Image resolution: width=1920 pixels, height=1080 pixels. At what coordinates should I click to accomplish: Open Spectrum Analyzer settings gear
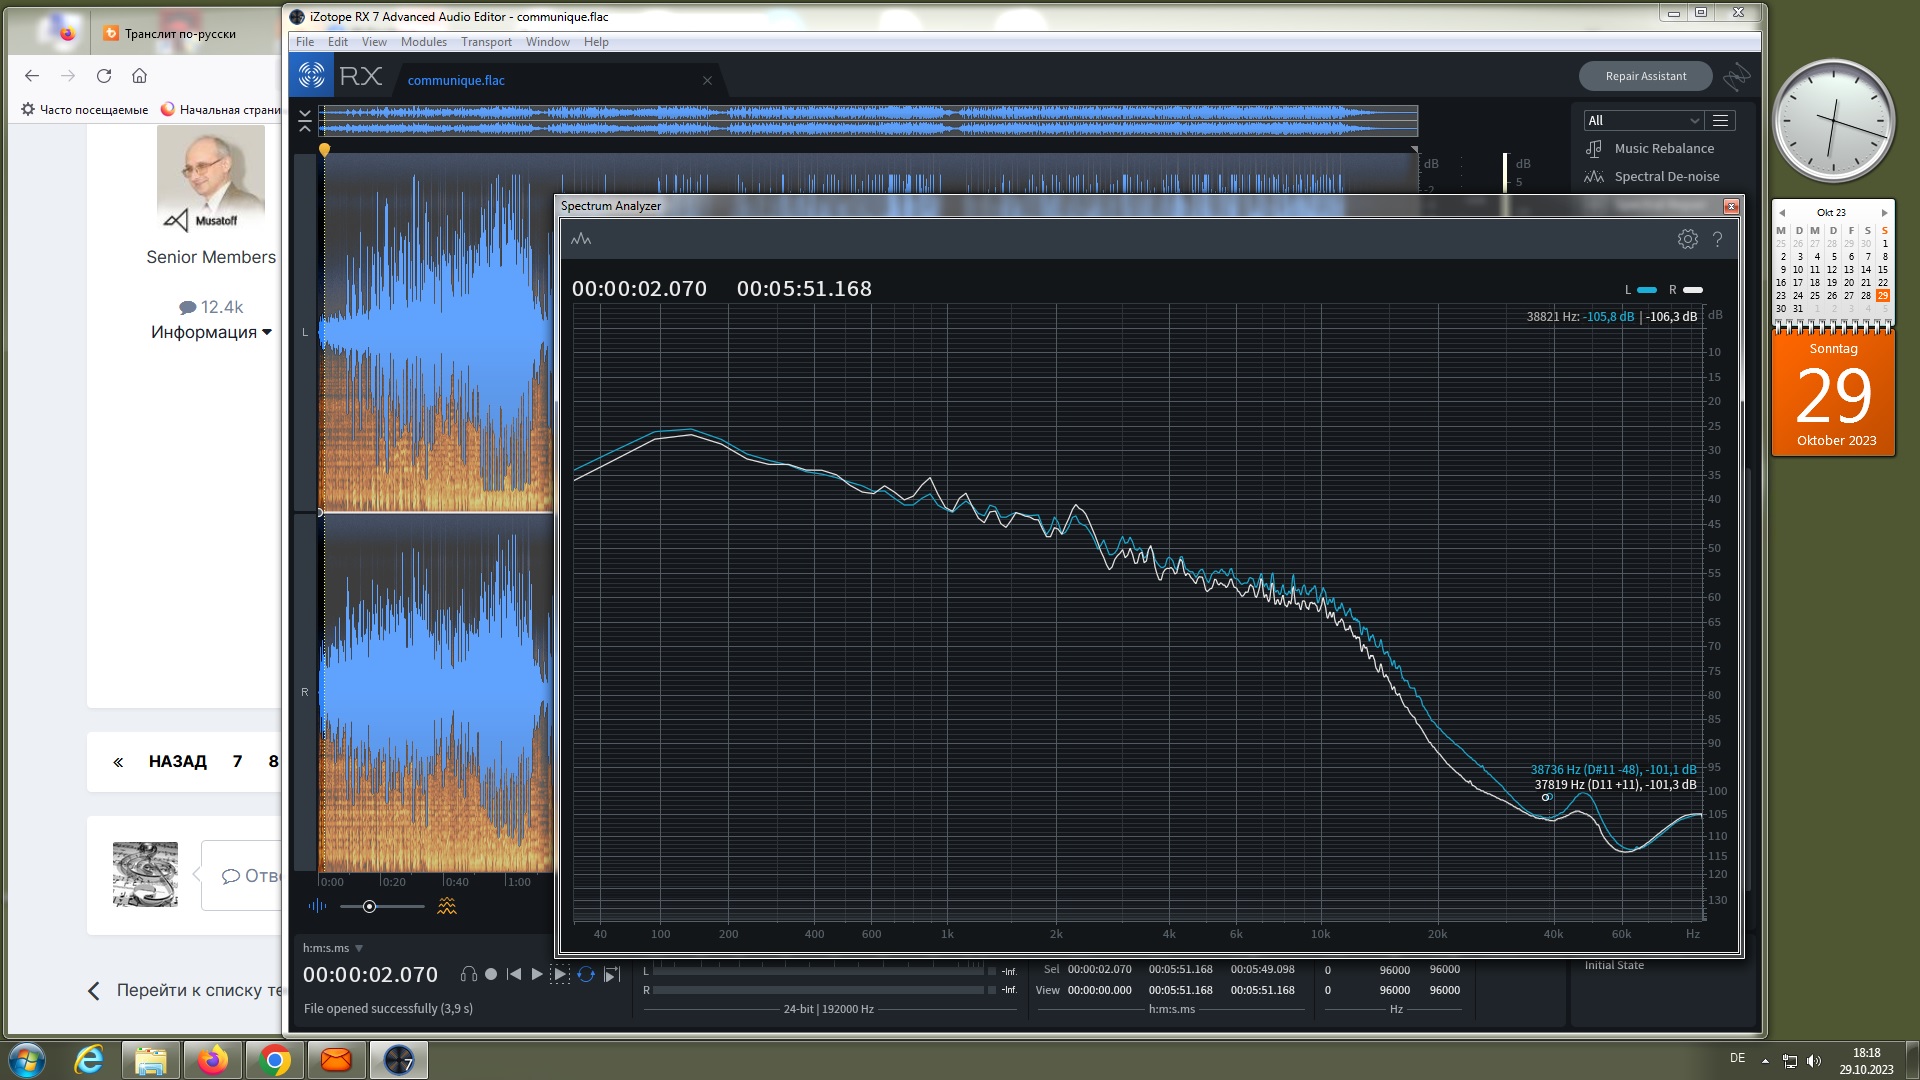pyautogui.click(x=1687, y=239)
